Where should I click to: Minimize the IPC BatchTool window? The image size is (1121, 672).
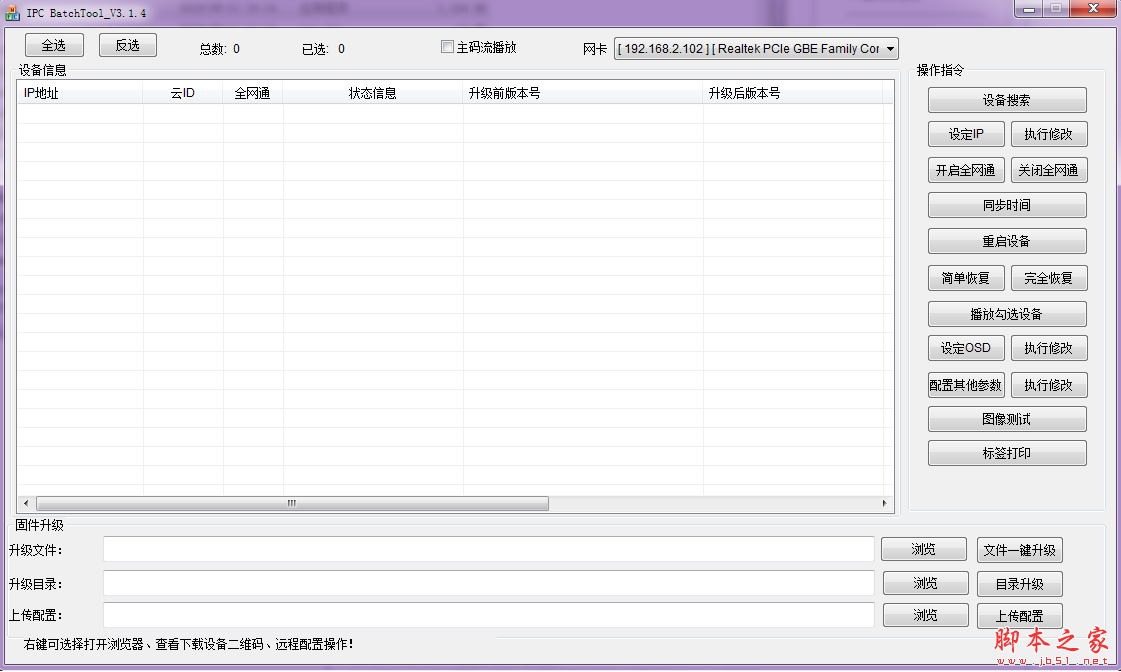[x=1029, y=9]
